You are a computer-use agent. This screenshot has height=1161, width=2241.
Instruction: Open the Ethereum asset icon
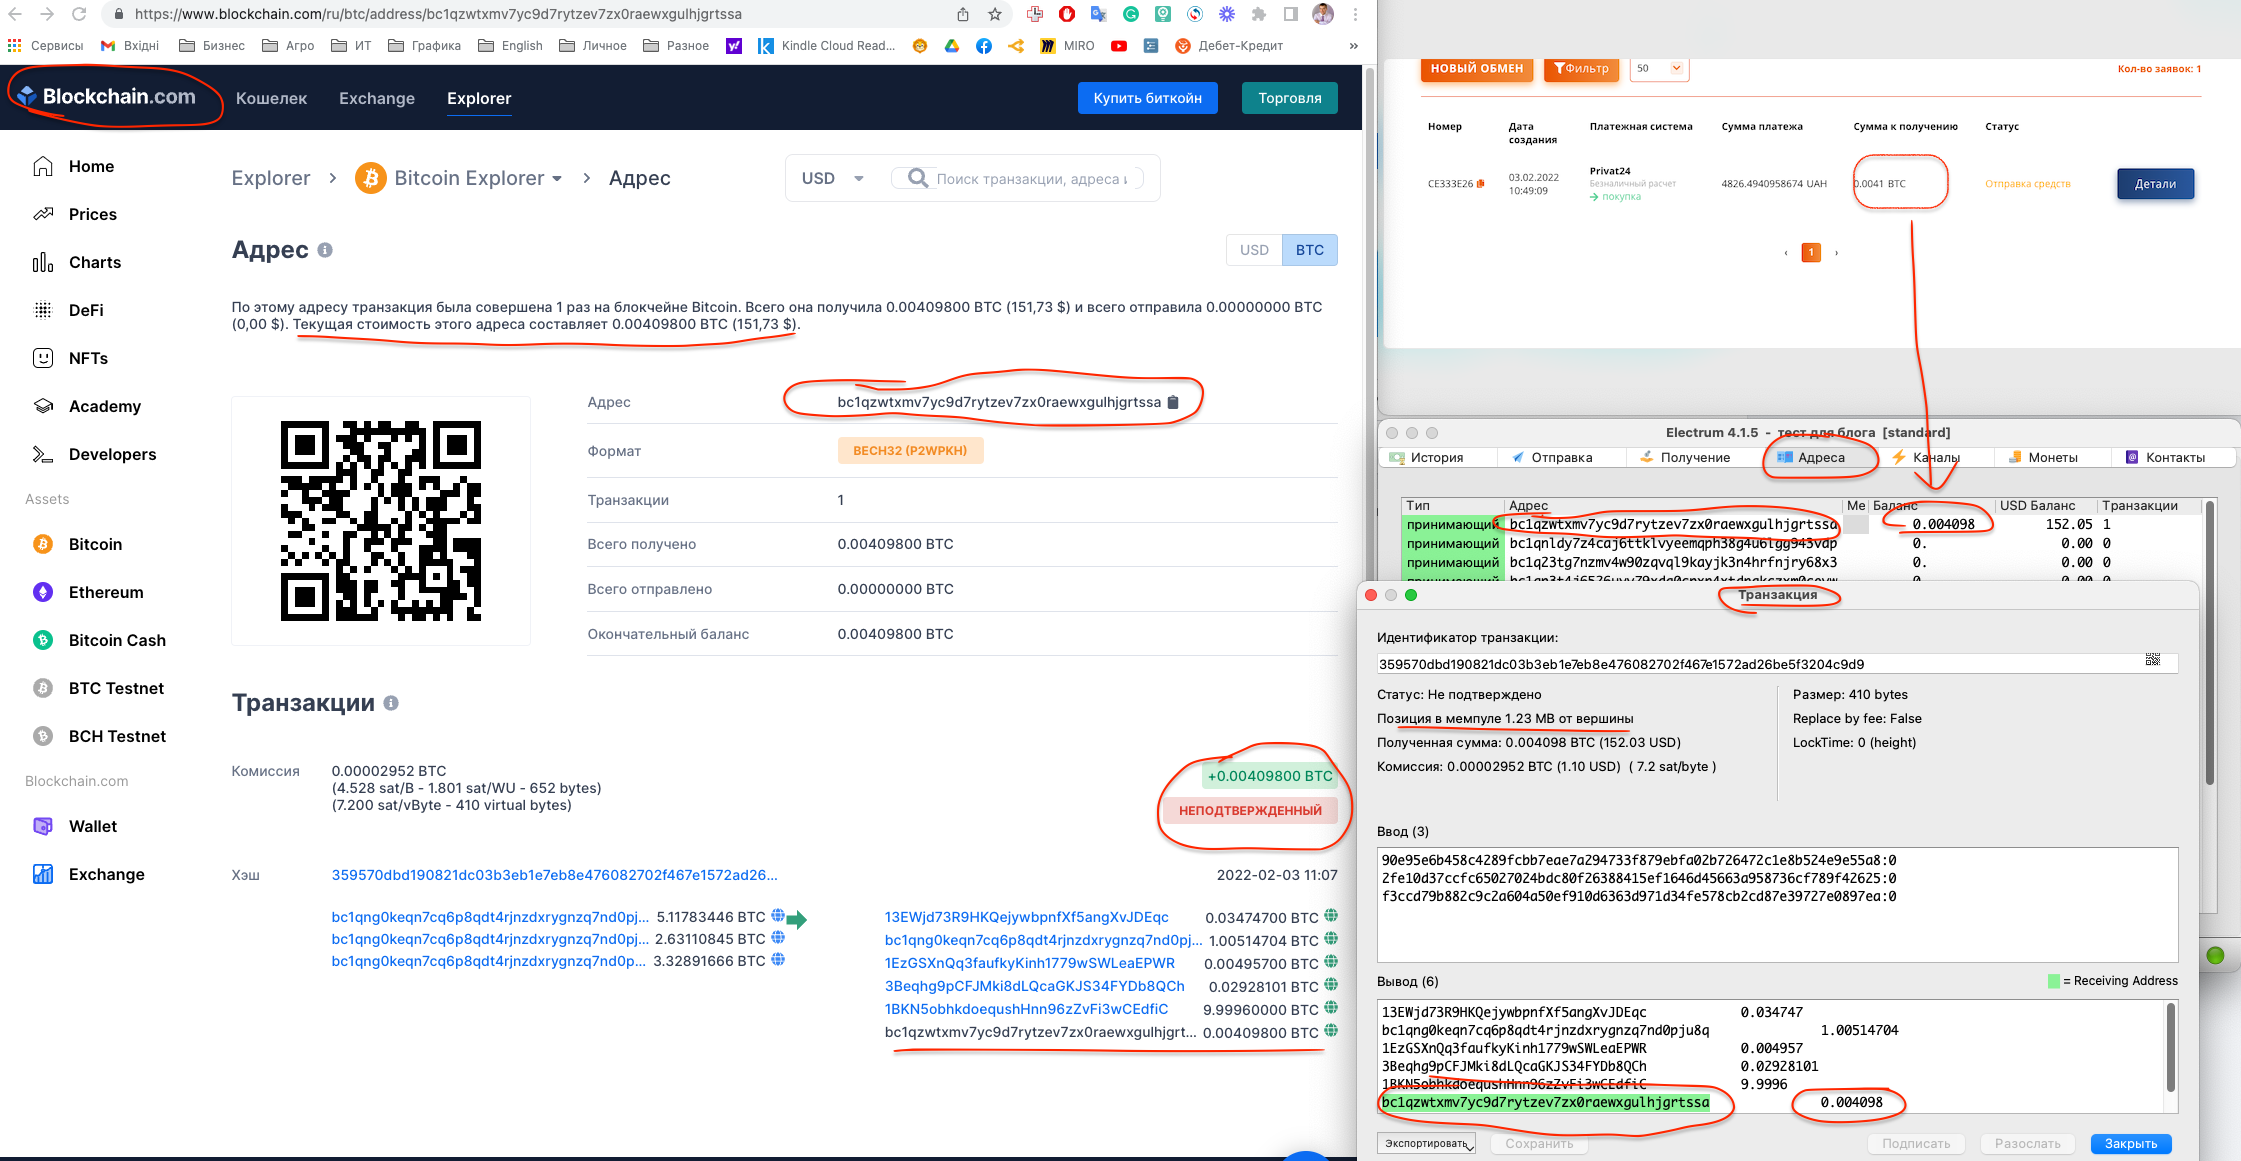43,592
